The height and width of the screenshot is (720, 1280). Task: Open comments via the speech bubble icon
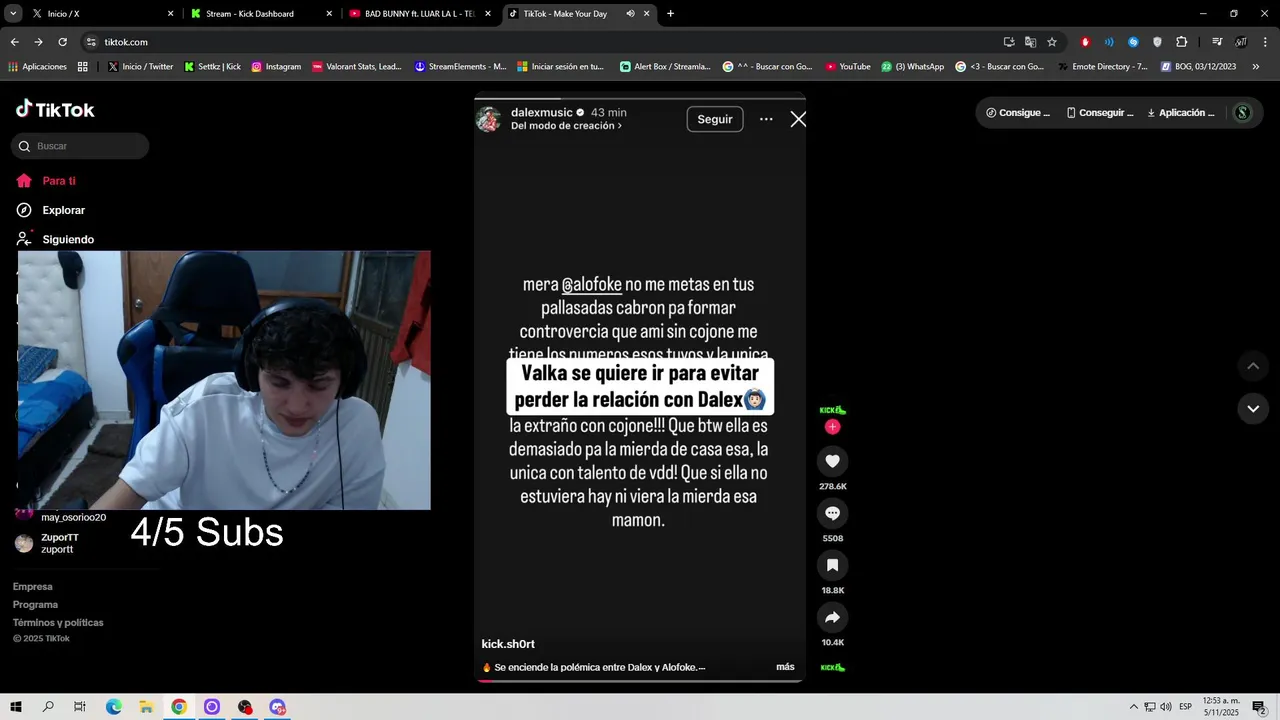click(832, 513)
